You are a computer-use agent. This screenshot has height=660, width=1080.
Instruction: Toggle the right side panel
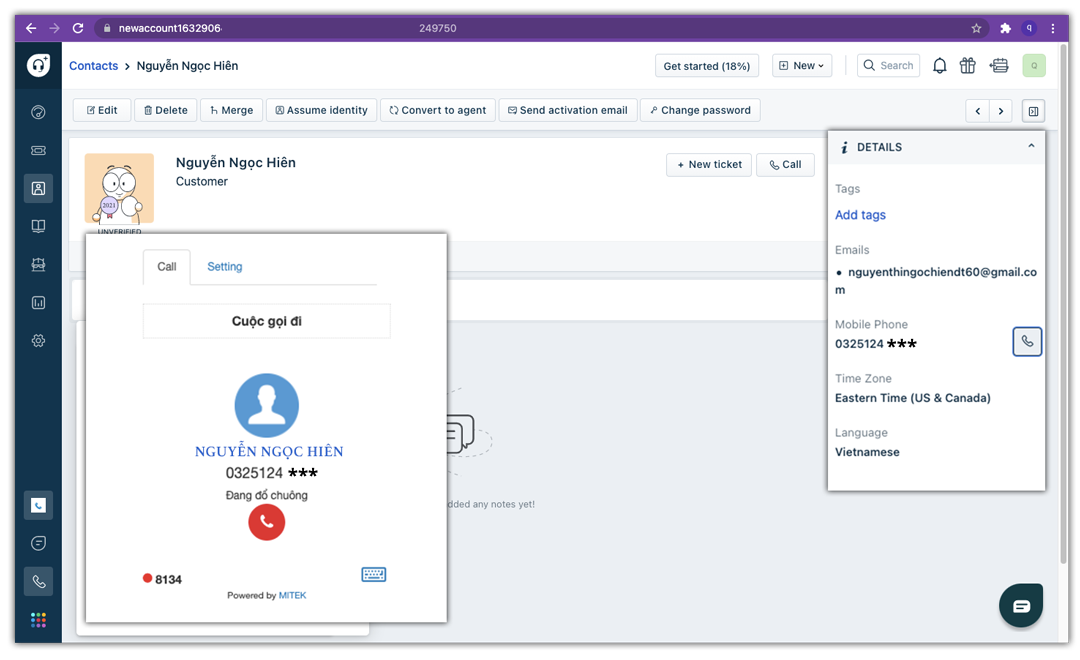pos(1033,111)
